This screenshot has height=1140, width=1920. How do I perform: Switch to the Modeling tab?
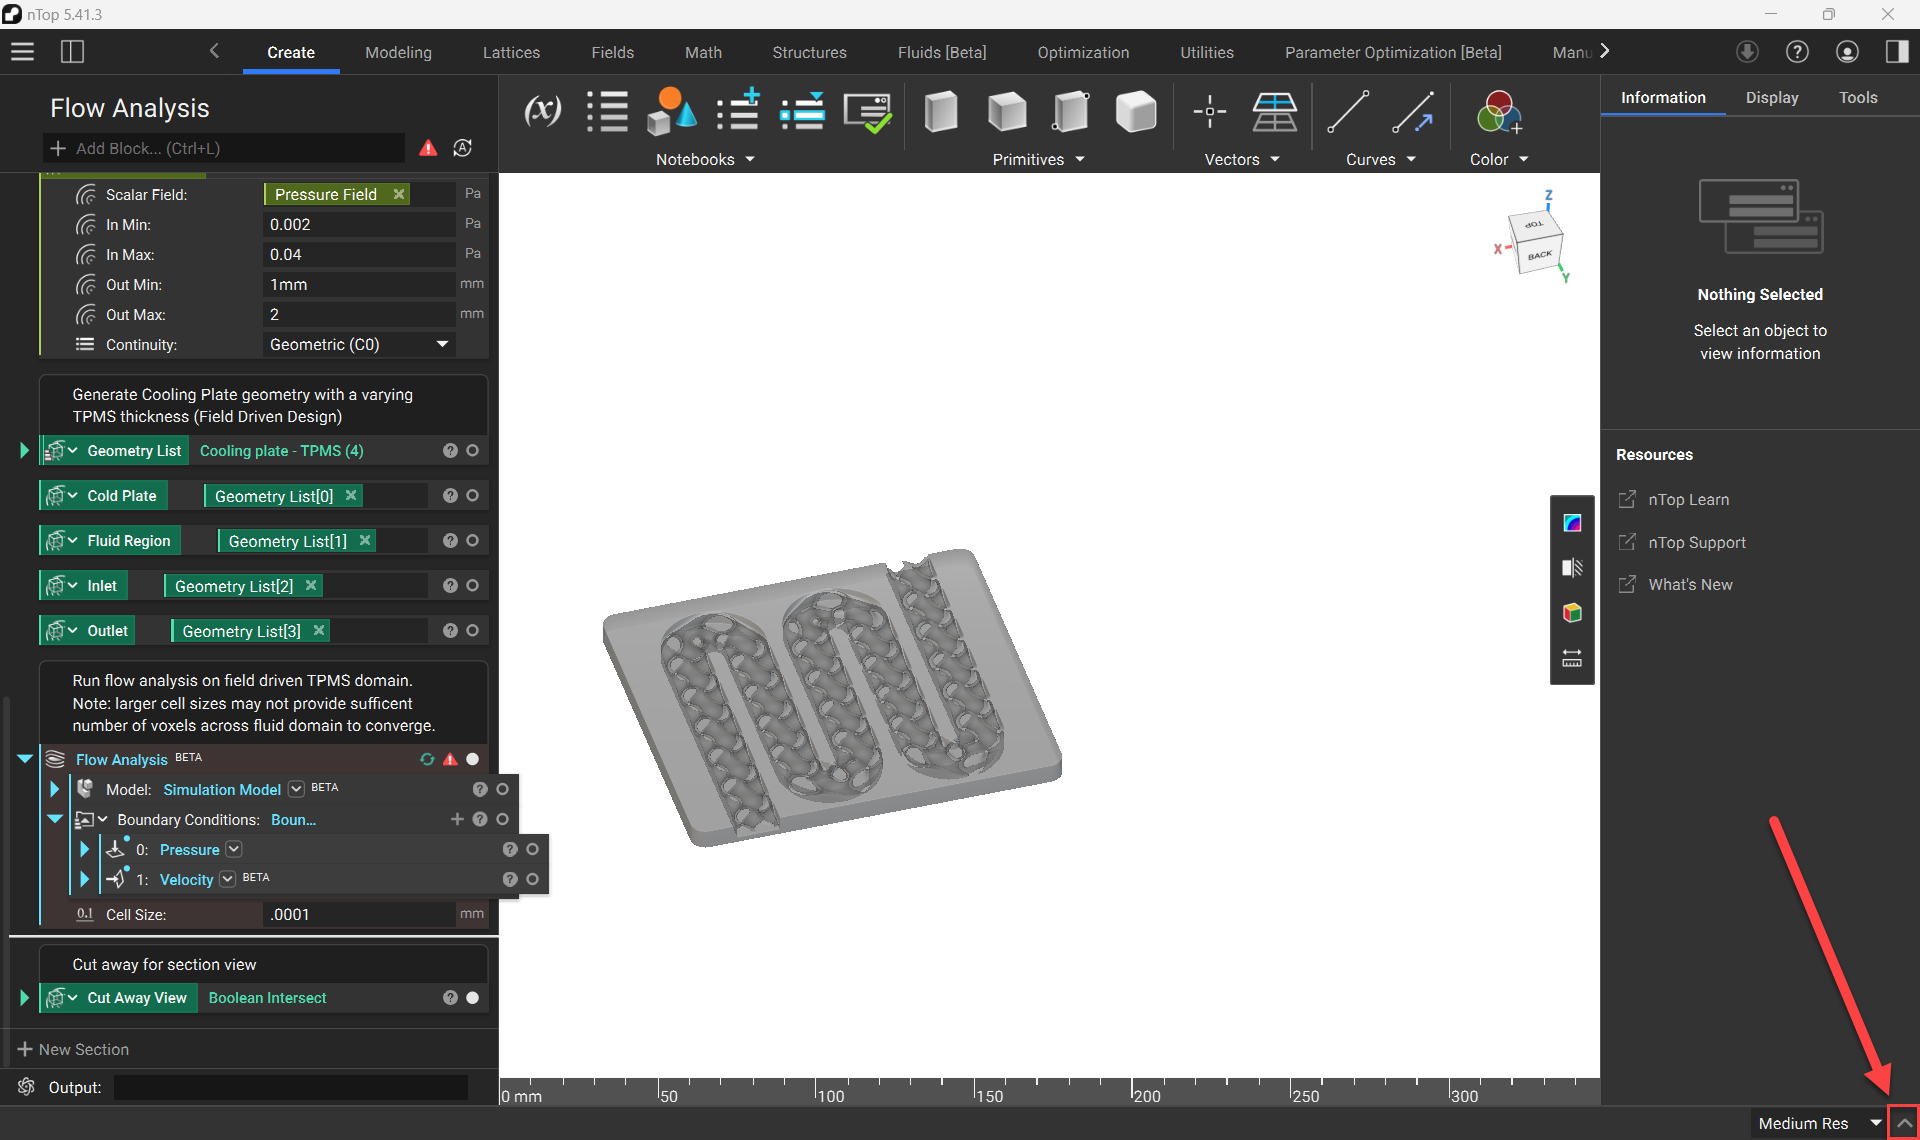398,52
